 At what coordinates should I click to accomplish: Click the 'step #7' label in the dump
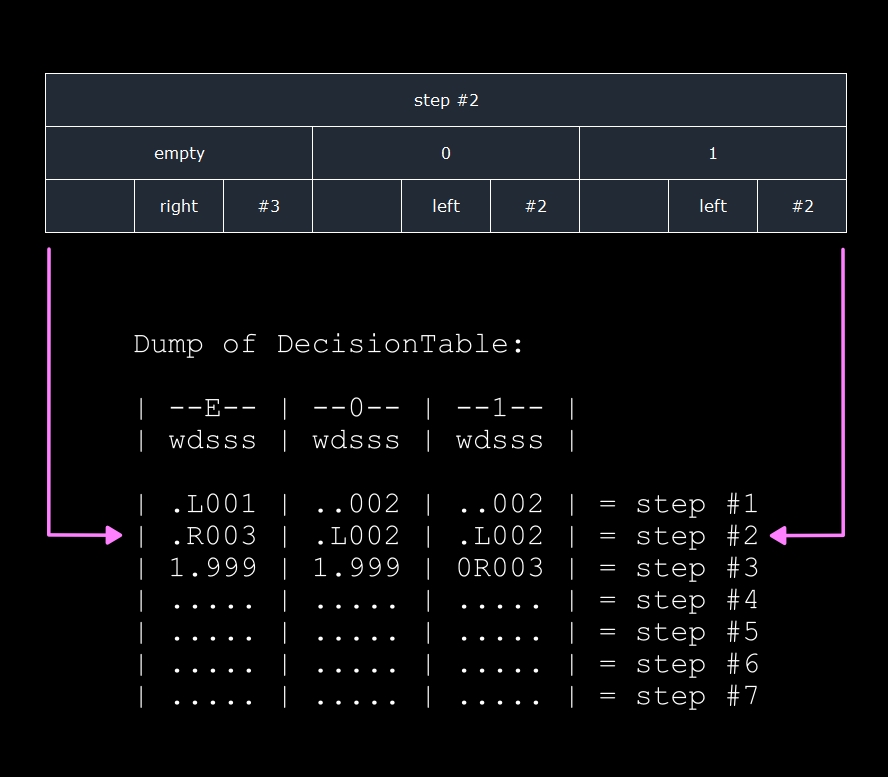(x=697, y=696)
